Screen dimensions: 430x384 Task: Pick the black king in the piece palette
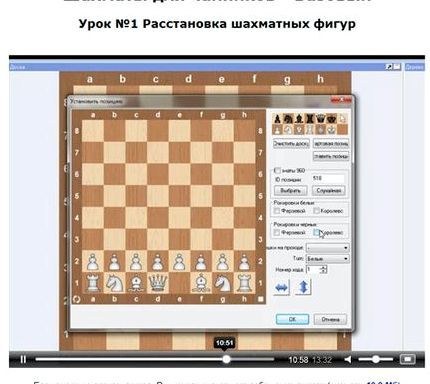tap(332, 119)
